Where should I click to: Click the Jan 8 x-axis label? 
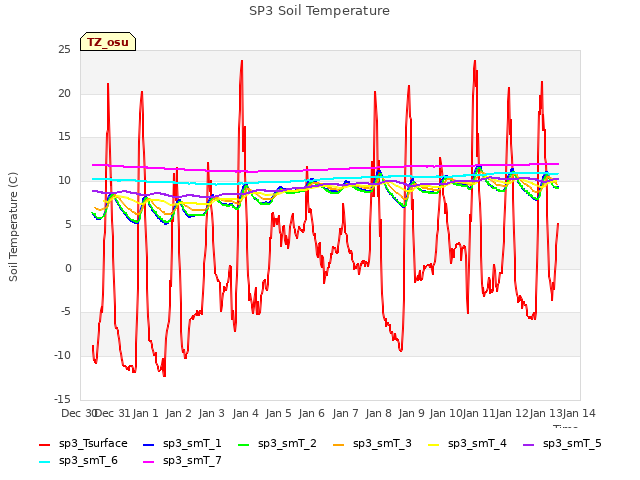tap(378, 413)
